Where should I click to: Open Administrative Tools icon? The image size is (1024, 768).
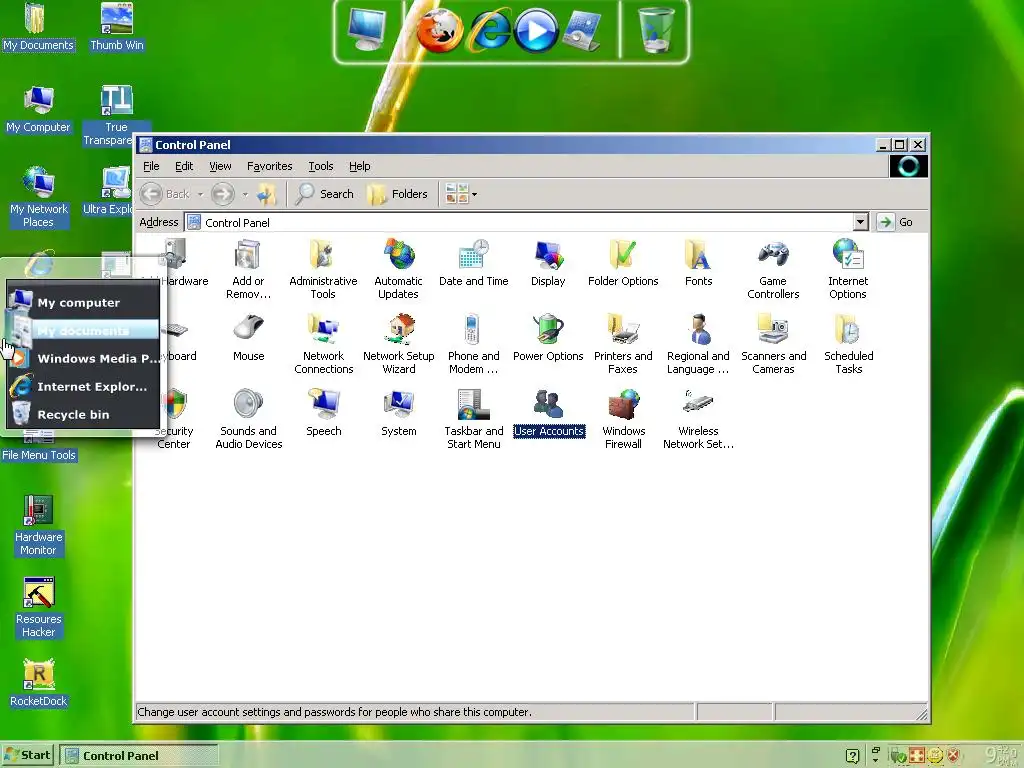click(x=323, y=269)
